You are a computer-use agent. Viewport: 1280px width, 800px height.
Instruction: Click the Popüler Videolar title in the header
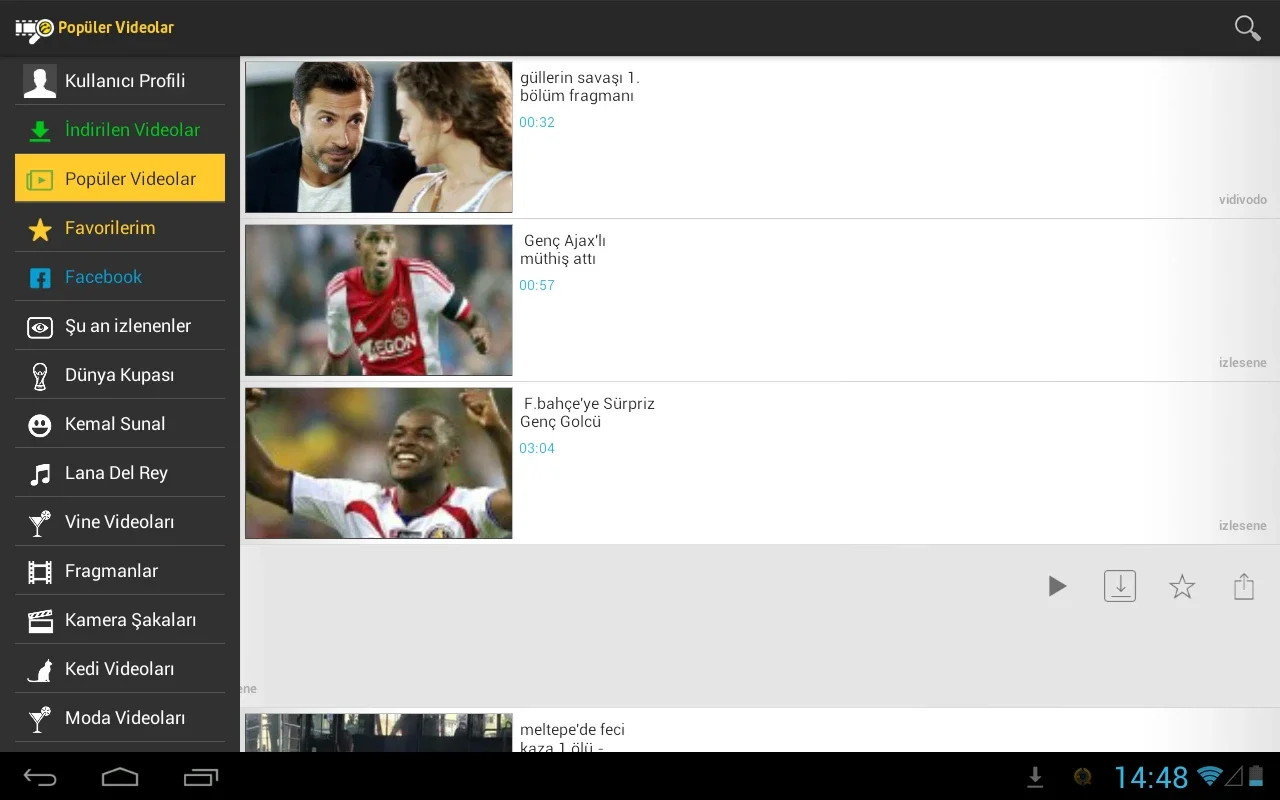pos(116,28)
